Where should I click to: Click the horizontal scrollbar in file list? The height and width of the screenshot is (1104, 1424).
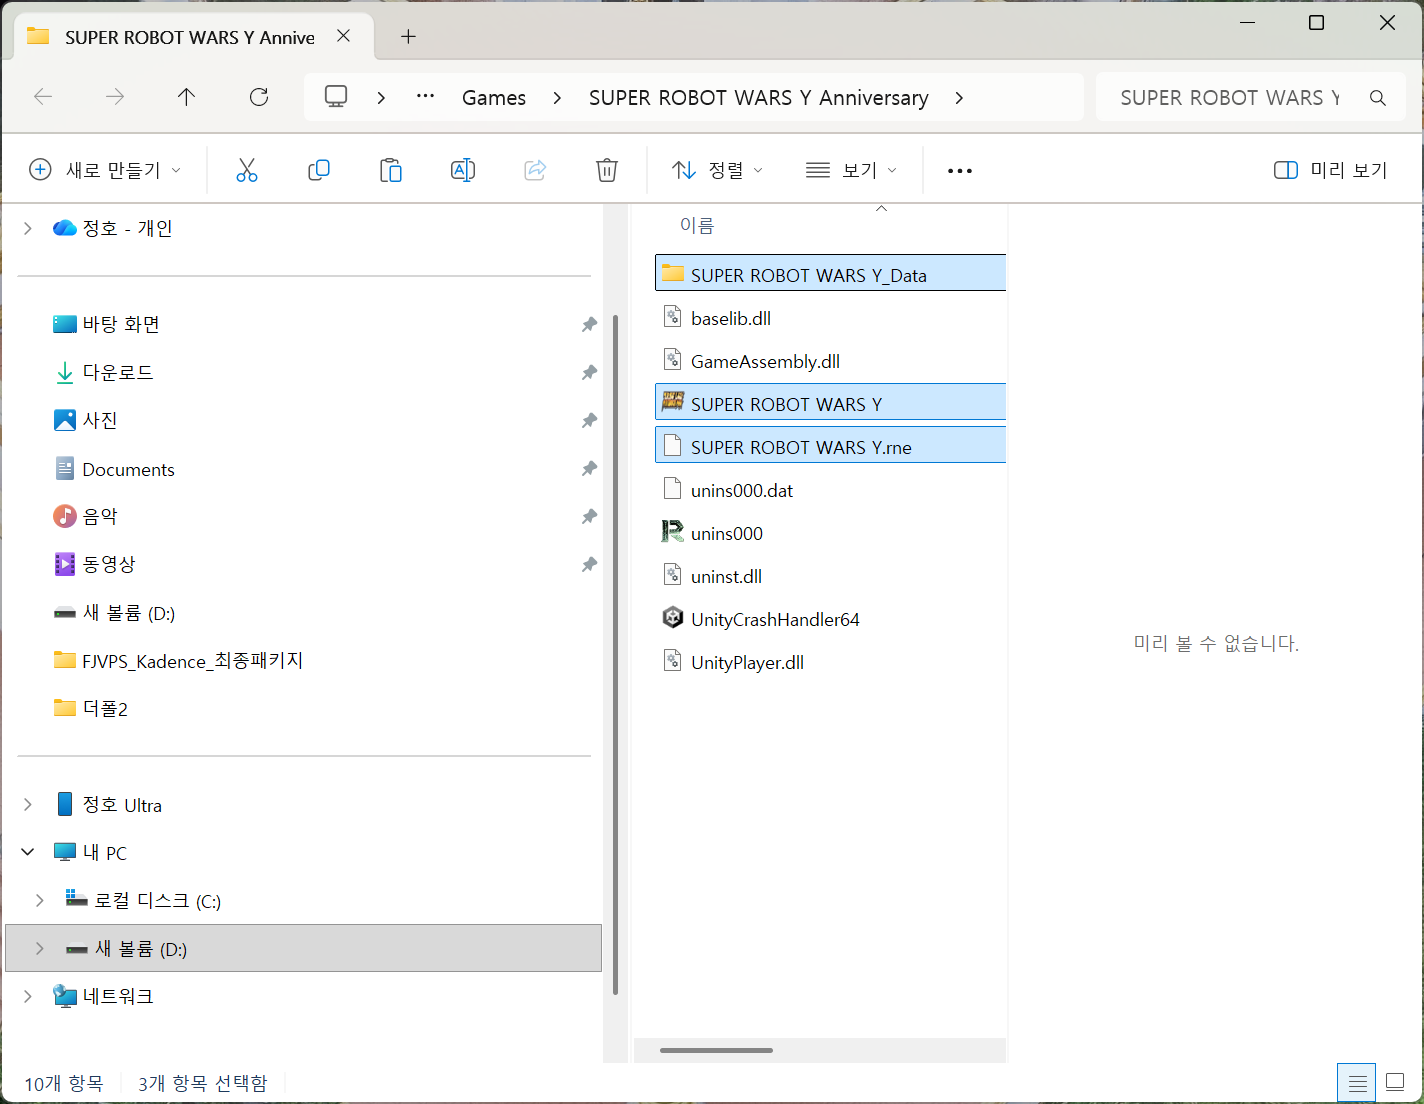point(716,1050)
